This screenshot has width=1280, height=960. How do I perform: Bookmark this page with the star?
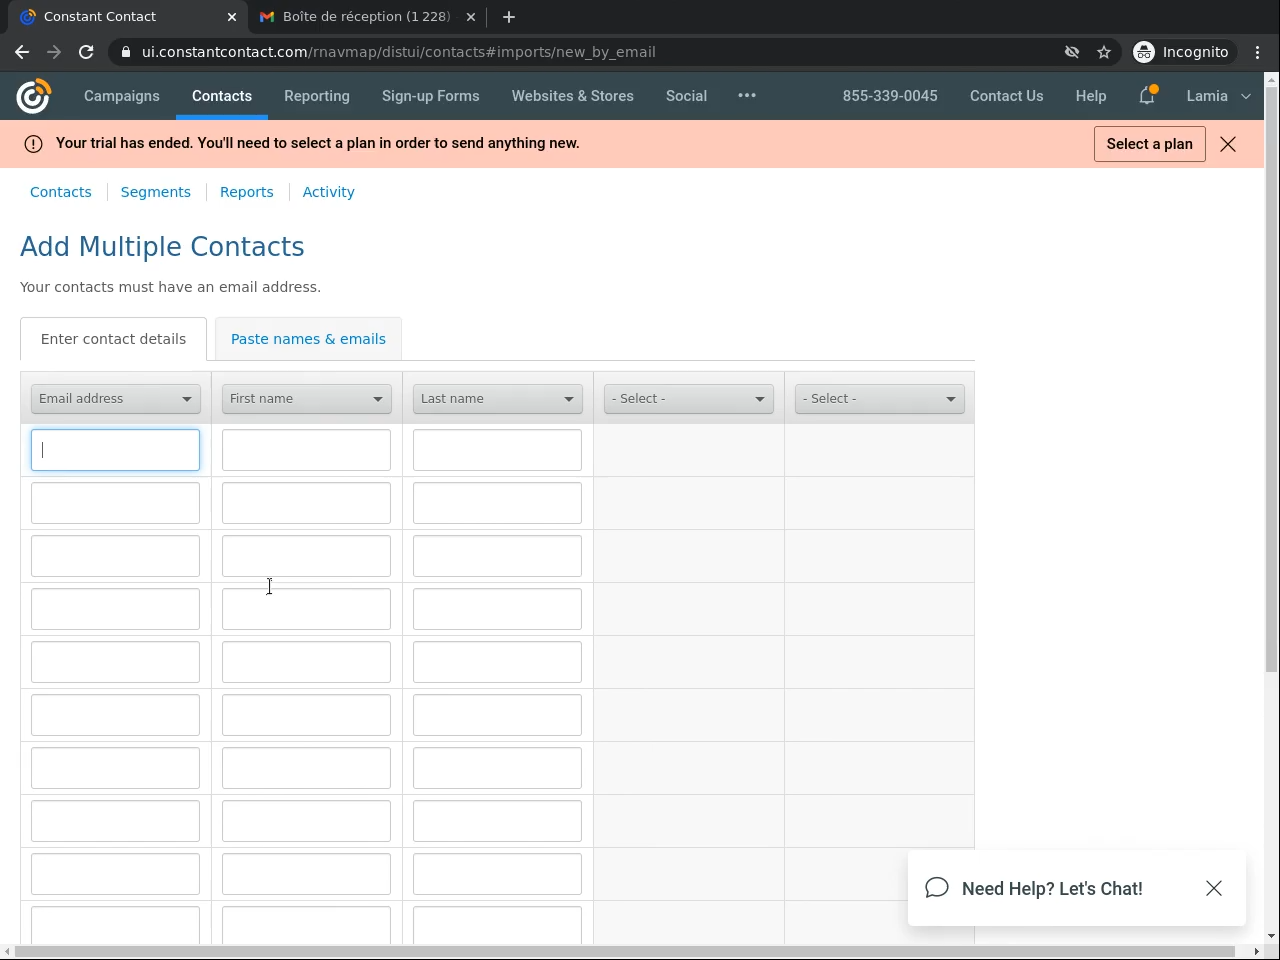click(x=1104, y=52)
